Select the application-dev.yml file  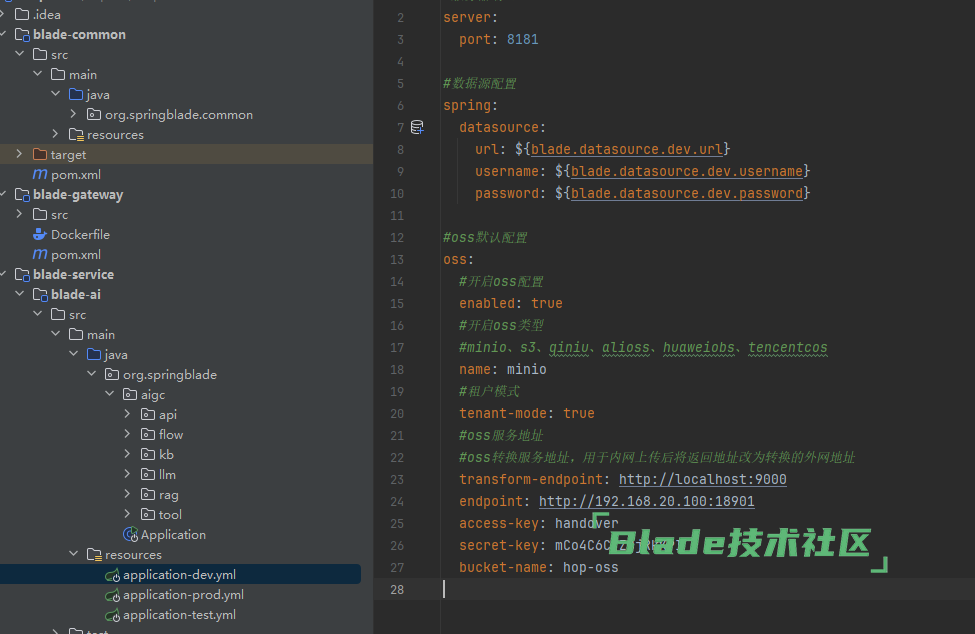pos(180,574)
